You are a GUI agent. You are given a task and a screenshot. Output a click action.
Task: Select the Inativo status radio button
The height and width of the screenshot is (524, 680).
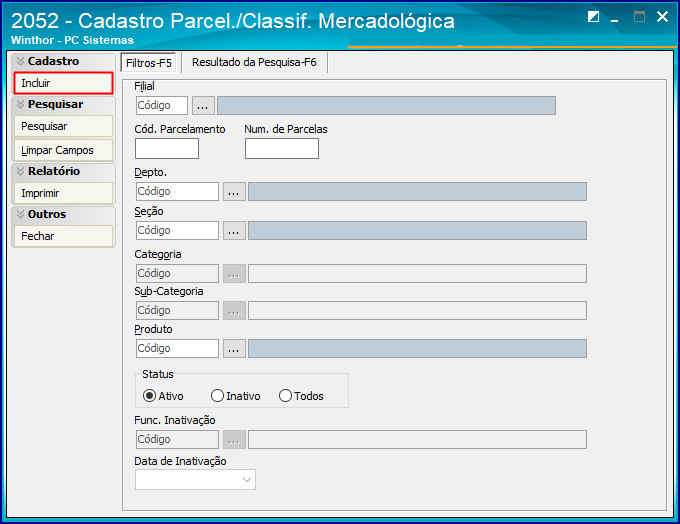click(217, 396)
